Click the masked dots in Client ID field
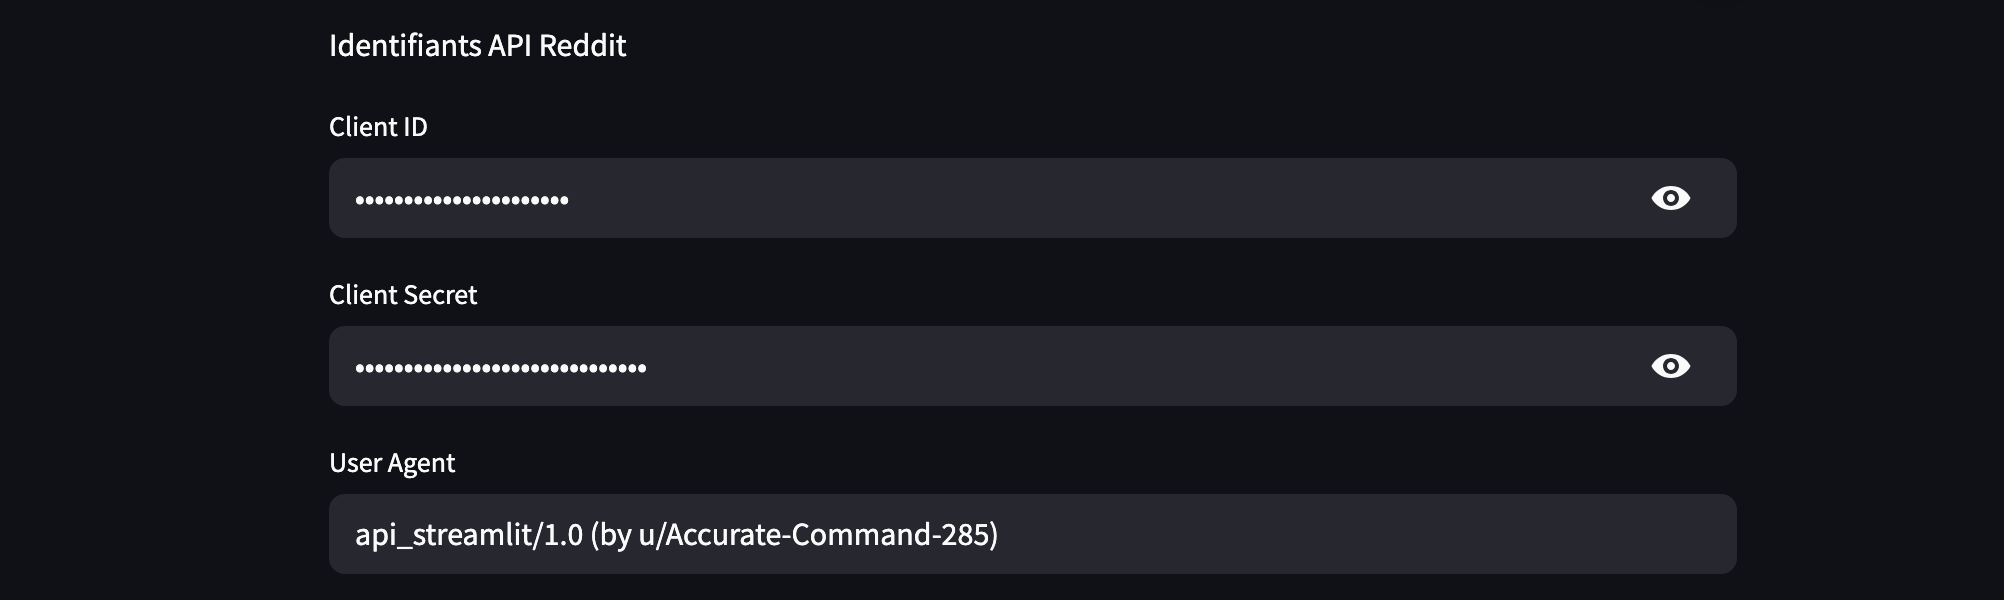2004x600 pixels. [462, 200]
